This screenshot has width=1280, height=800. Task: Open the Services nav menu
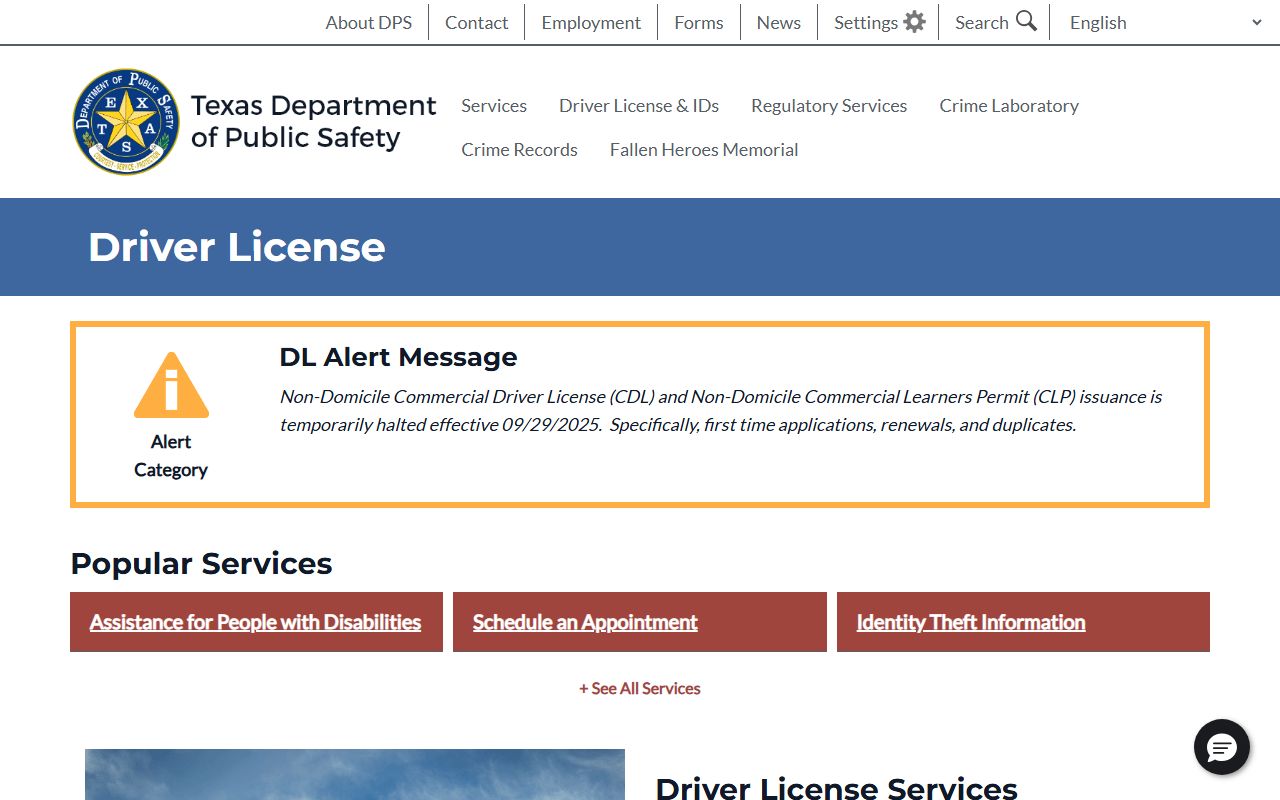click(494, 105)
